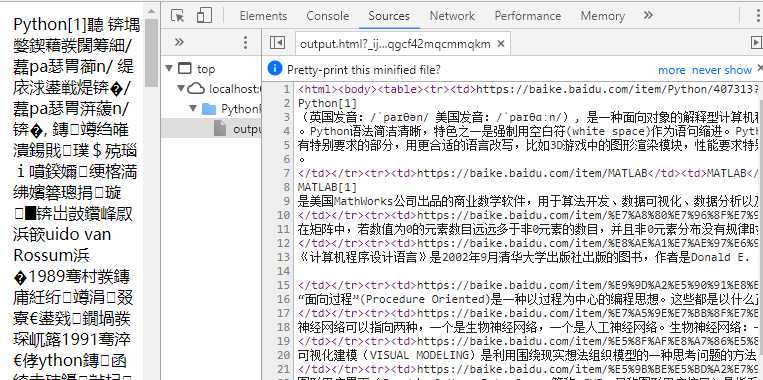Screen dimensions: 763x380
Task: Collapse the top frame tree node
Action: click(168, 68)
